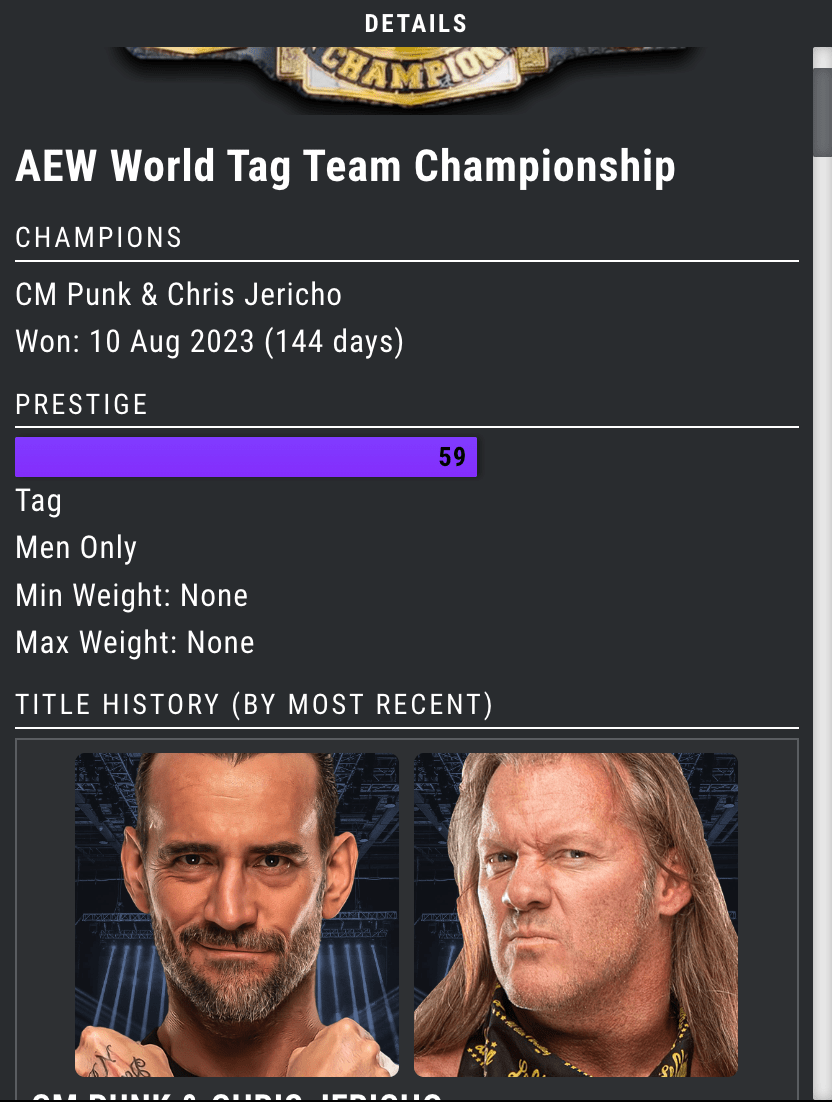Open the DETAILS header tab
Image resolution: width=832 pixels, height=1102 pixels.
(415, 23)
